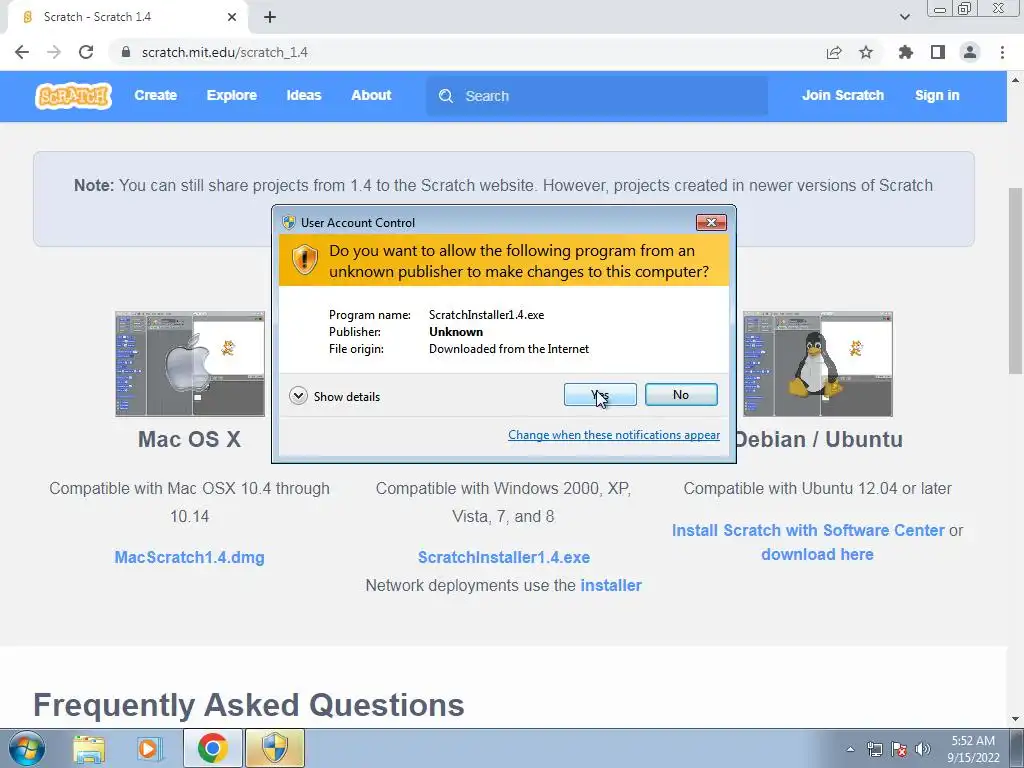Click the scrollbar down arrow
The image size is (1024, 768).
tap(1015, 719)
